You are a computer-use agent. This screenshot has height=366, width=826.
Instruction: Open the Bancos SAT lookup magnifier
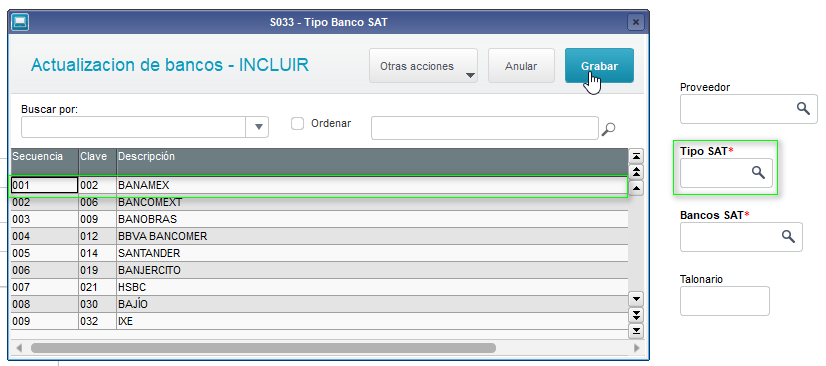pyautogui.click(x=788, y=236)
